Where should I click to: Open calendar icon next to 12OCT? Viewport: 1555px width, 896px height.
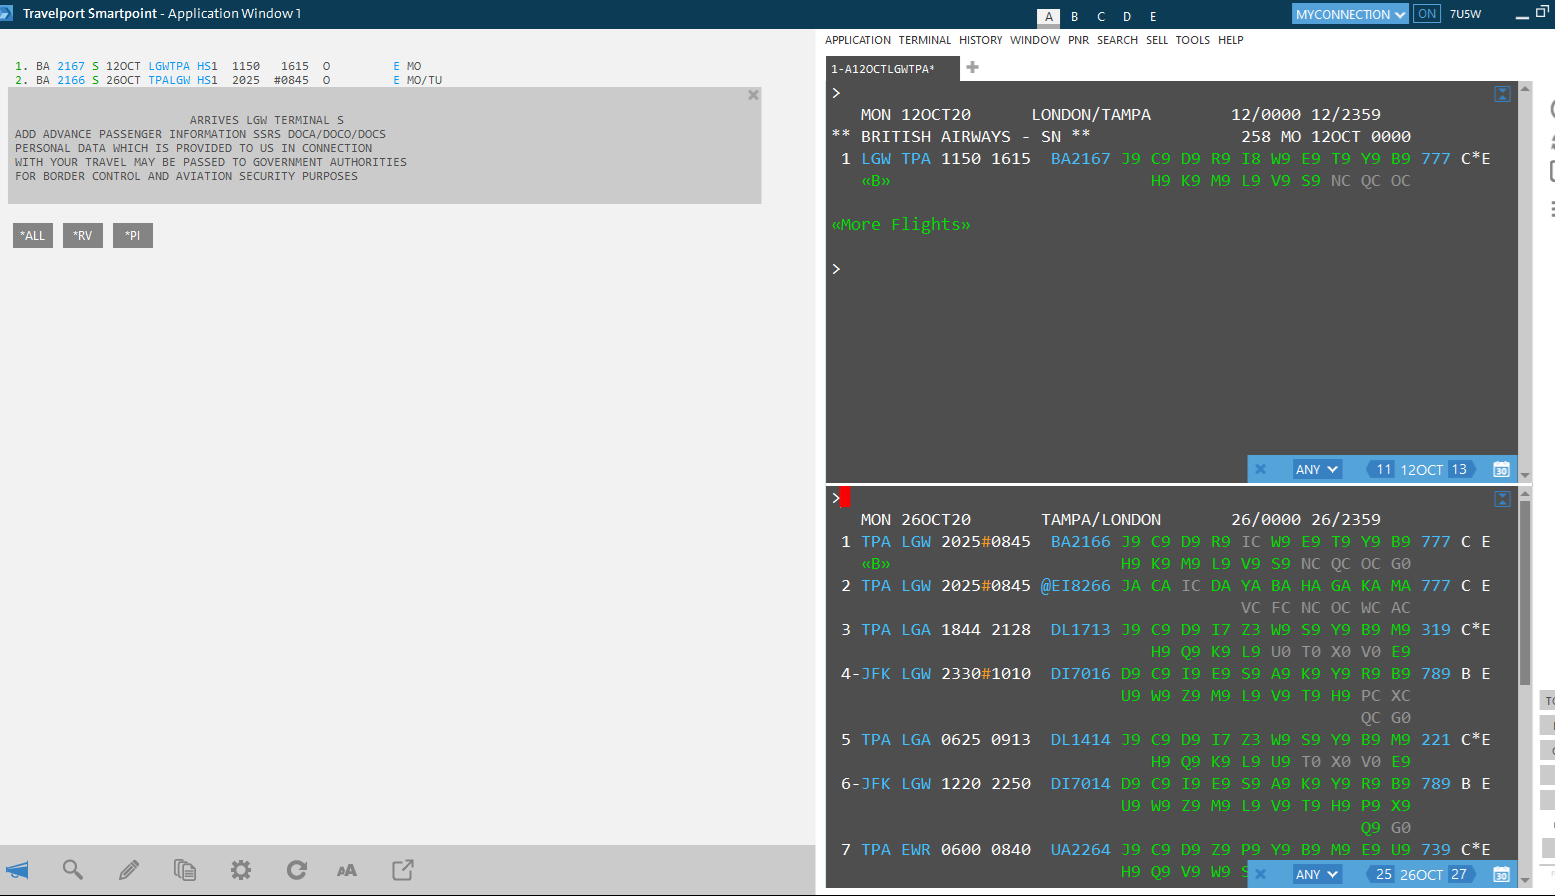tap(1501, 469)
